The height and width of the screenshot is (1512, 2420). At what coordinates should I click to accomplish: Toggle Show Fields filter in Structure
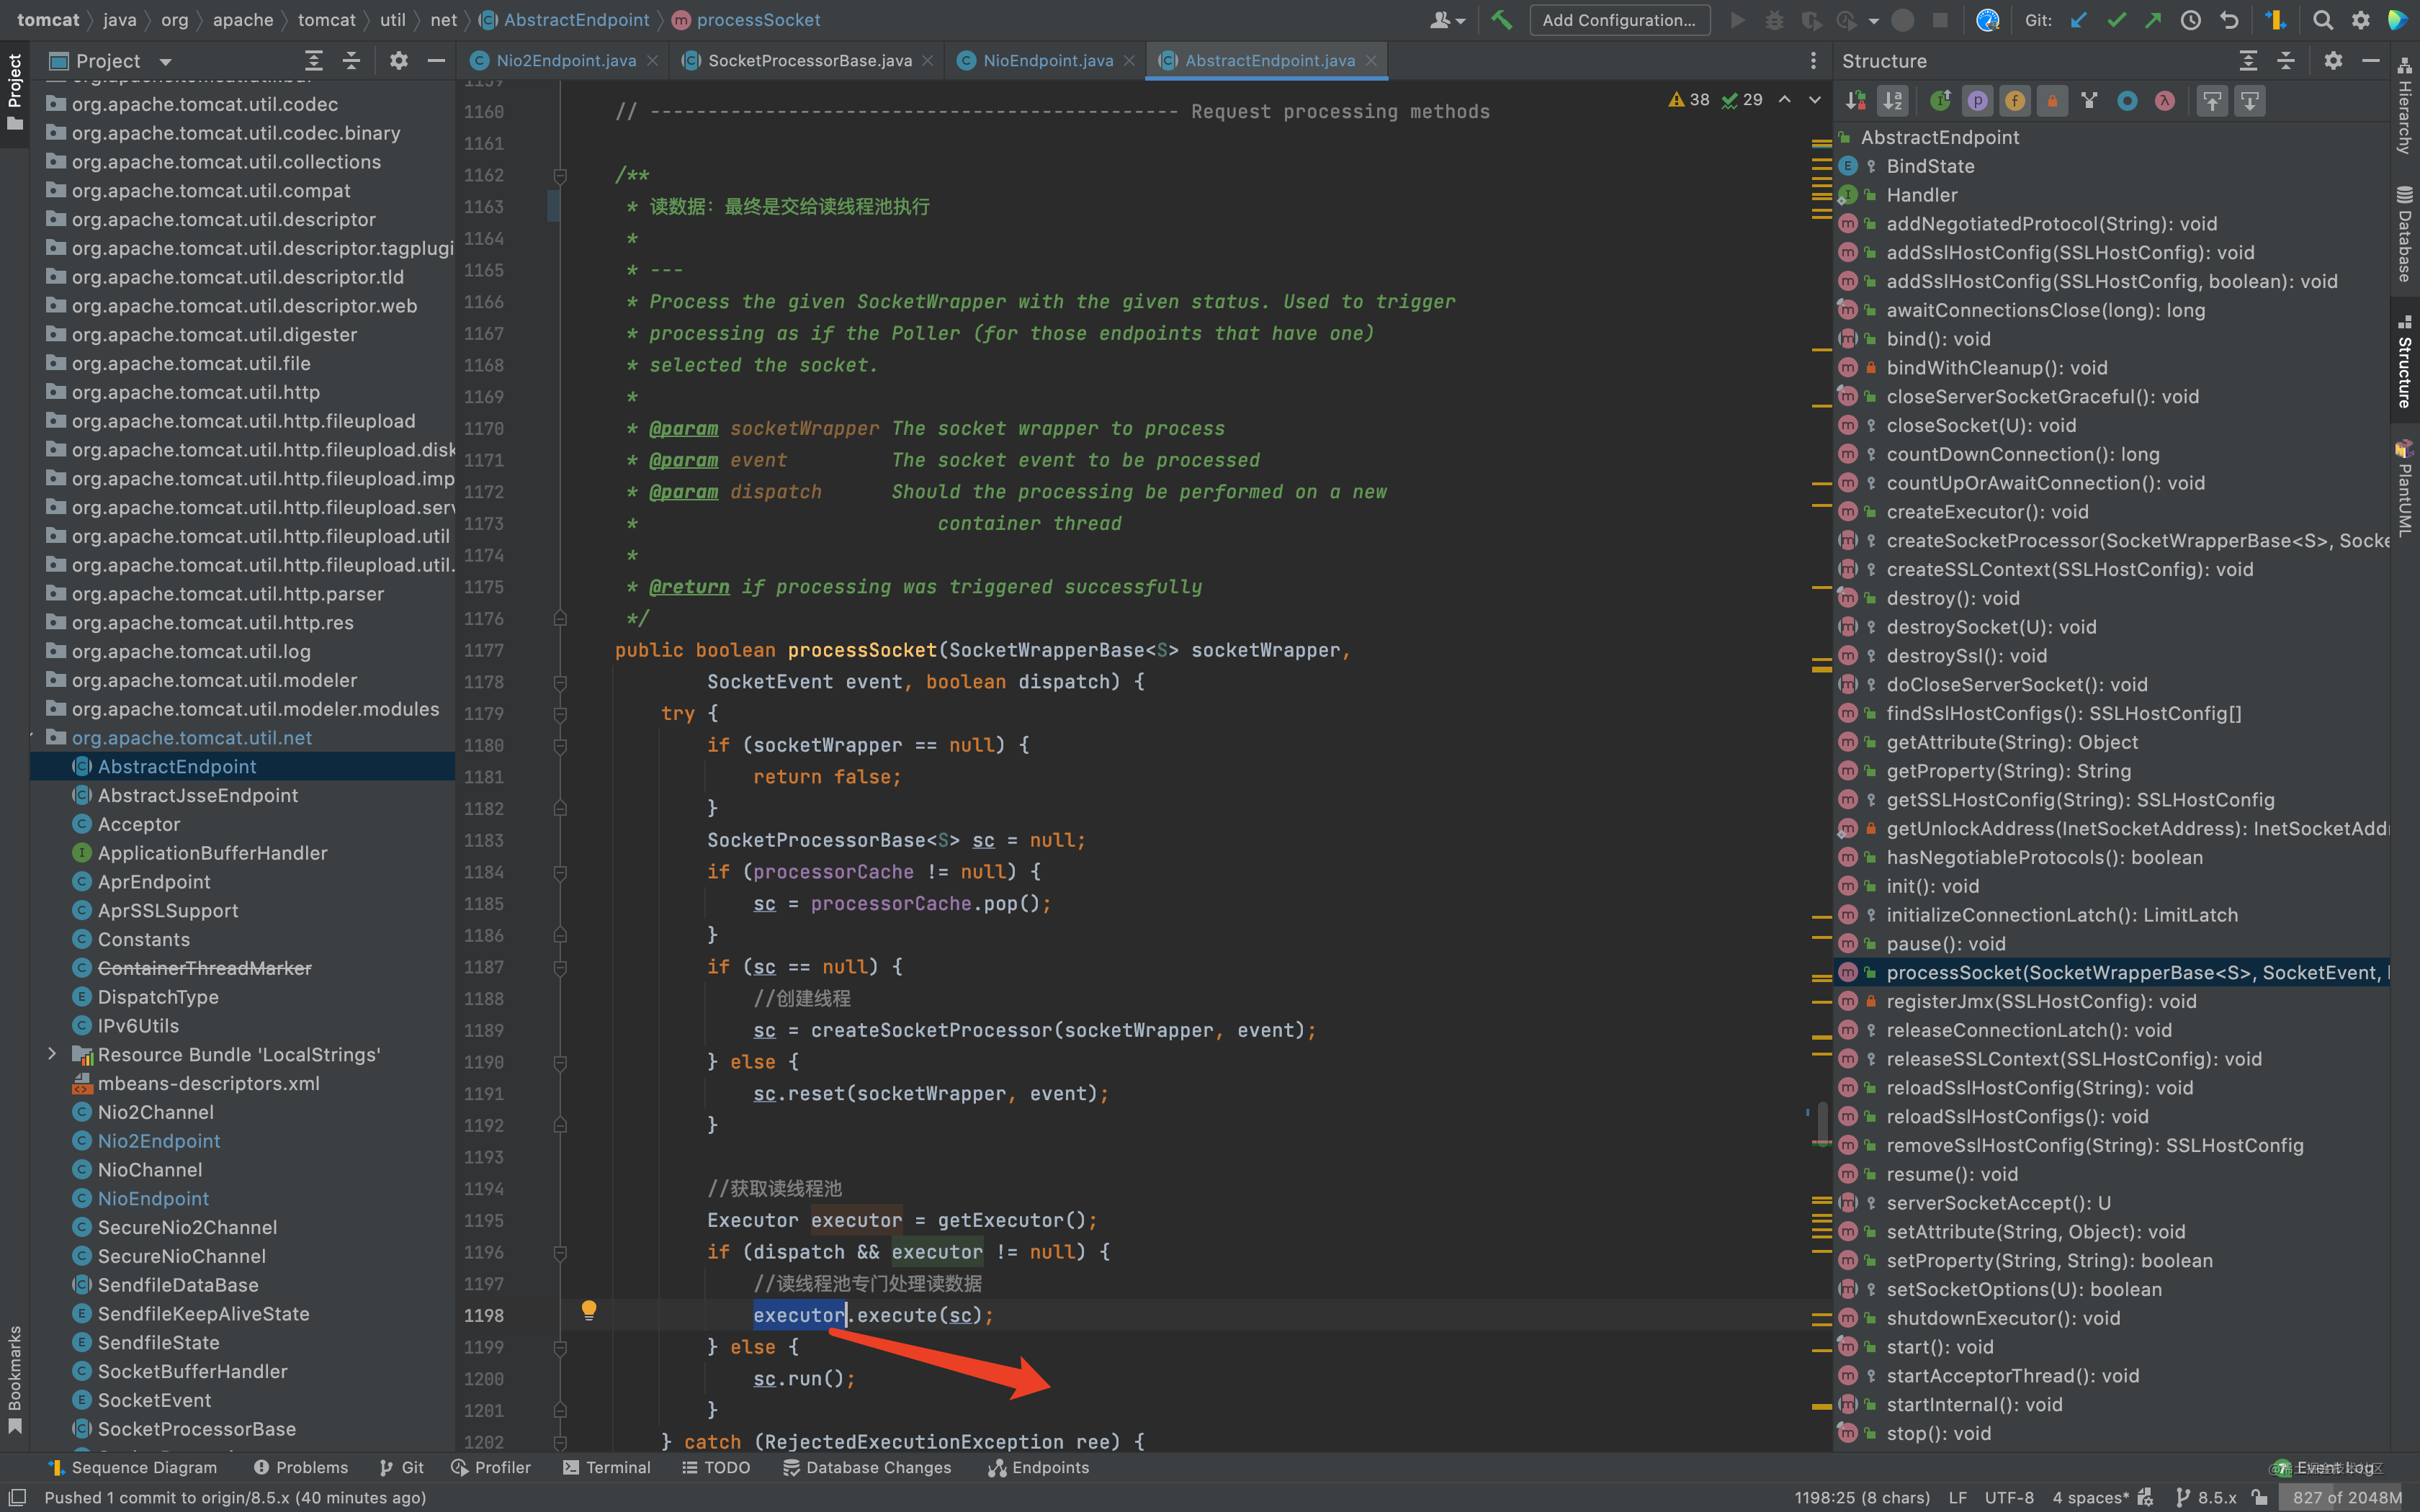coord(2015,101)
